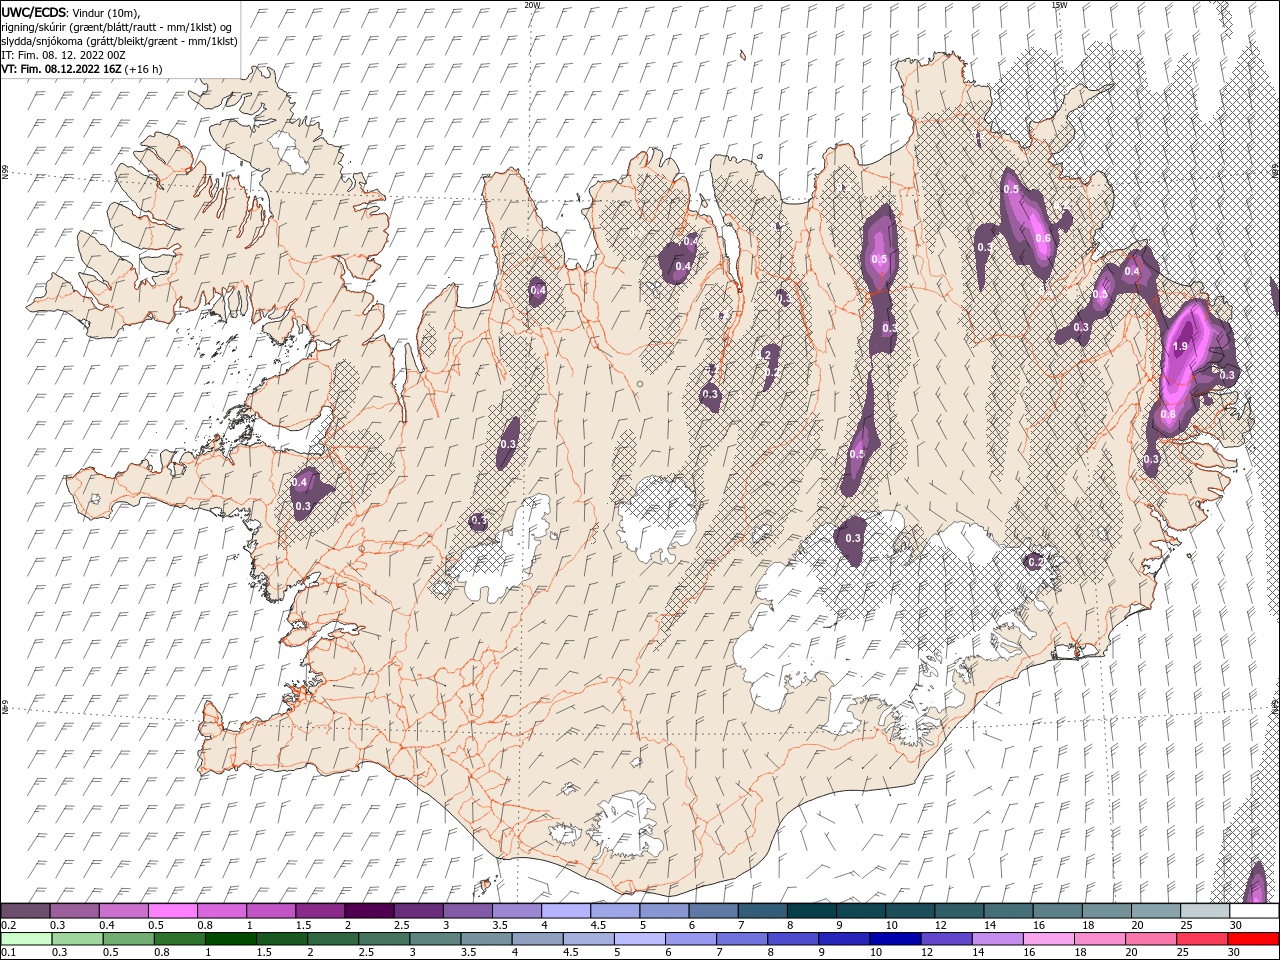The width and height of the screenshot is (1280, 960).
Task: Select top-row snow swatch between 7 and 8
Action: click(762, 911)
